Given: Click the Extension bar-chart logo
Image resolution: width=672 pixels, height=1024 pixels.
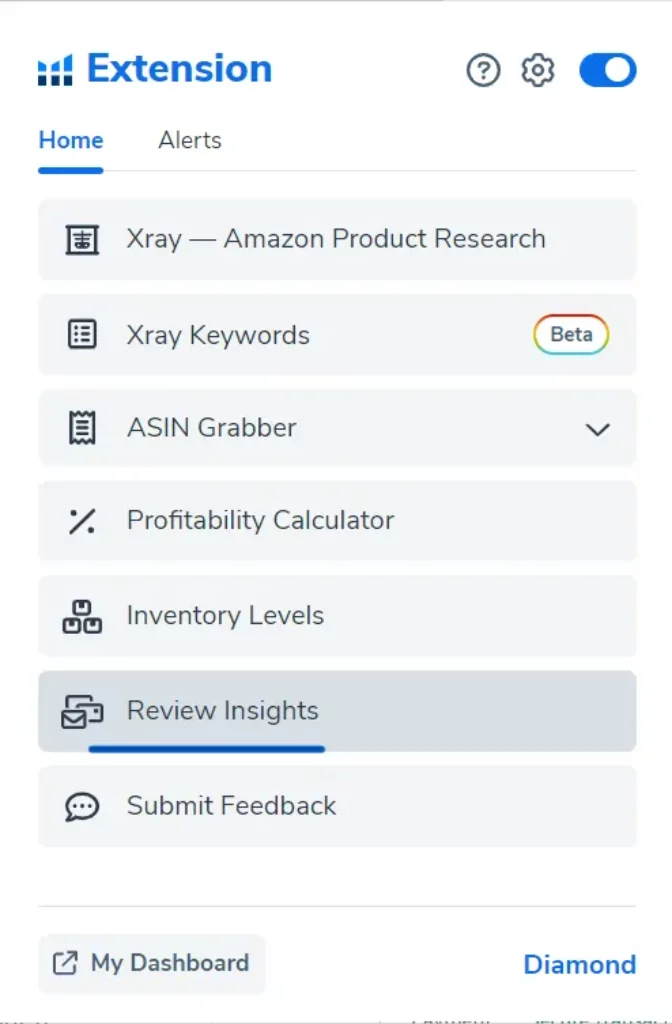Looking at the screenshot, I should (56, 70).
